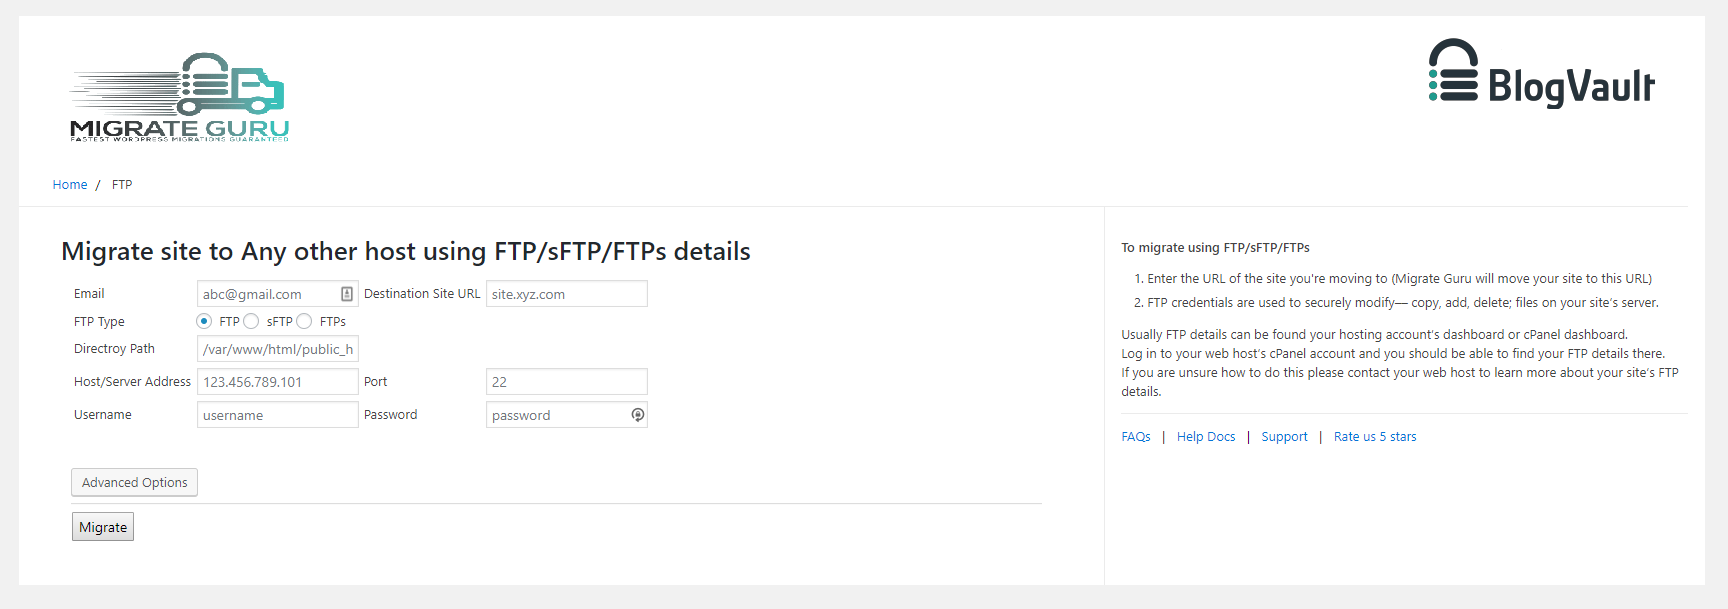Screen dimensions: 1728x609
Task: Click the Host/Server Address field
Action: point(277,382)
